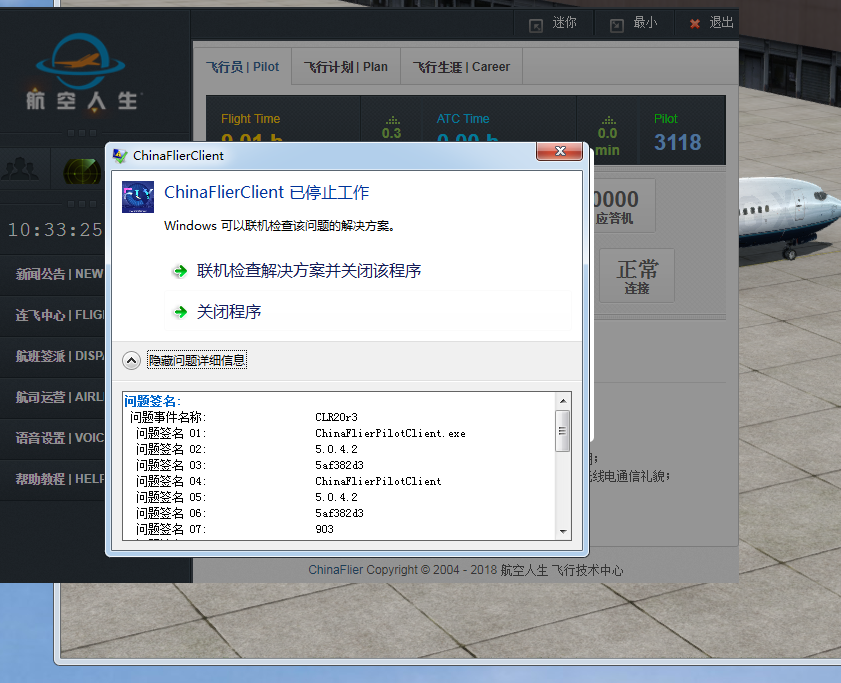
Task: Open the pilots group icon
Action: pyautogui.click(x=20, y=170)
